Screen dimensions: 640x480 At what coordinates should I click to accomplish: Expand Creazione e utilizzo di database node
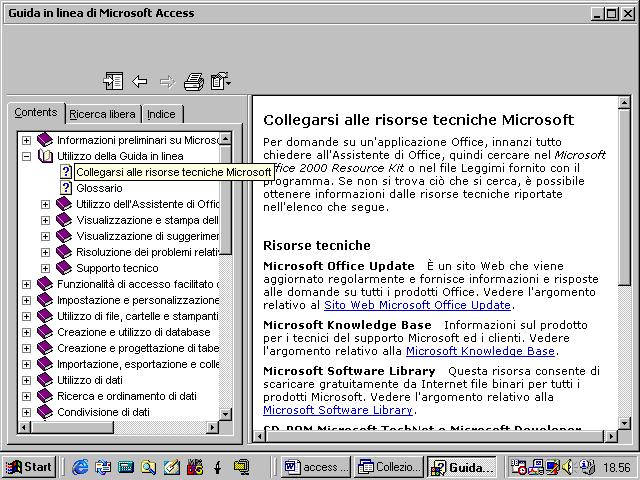pos(26,332)
